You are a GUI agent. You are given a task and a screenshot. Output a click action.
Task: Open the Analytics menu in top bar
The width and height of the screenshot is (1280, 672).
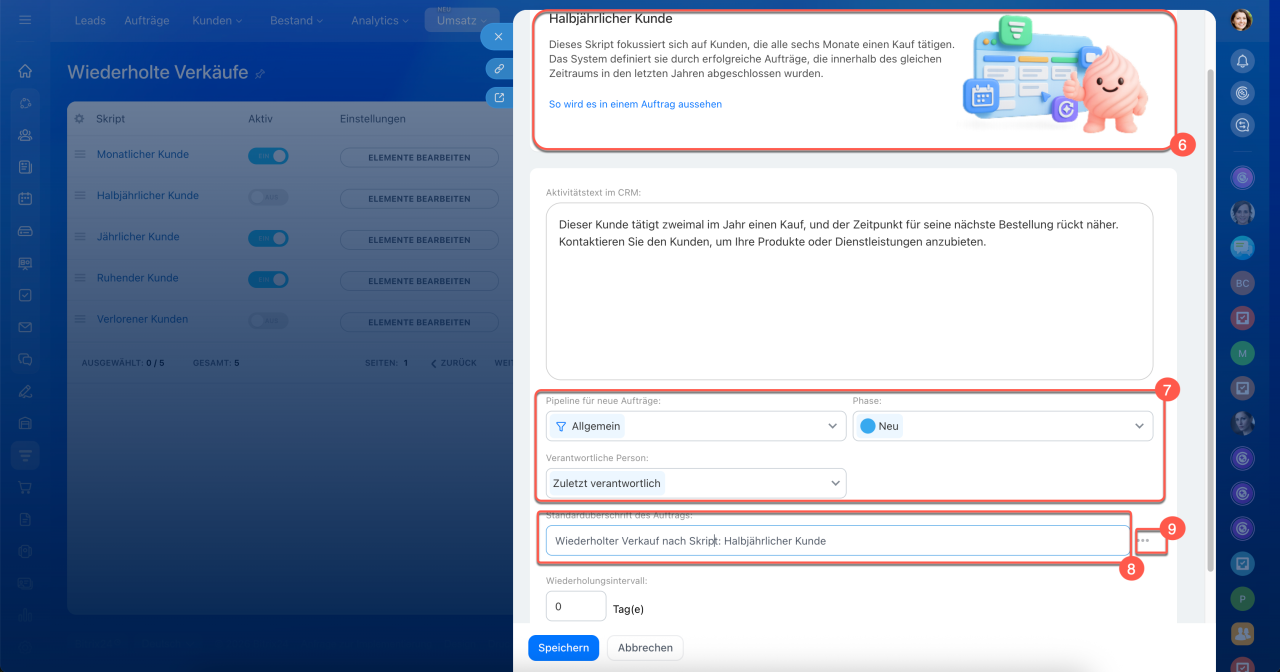(x=381, y=20)
